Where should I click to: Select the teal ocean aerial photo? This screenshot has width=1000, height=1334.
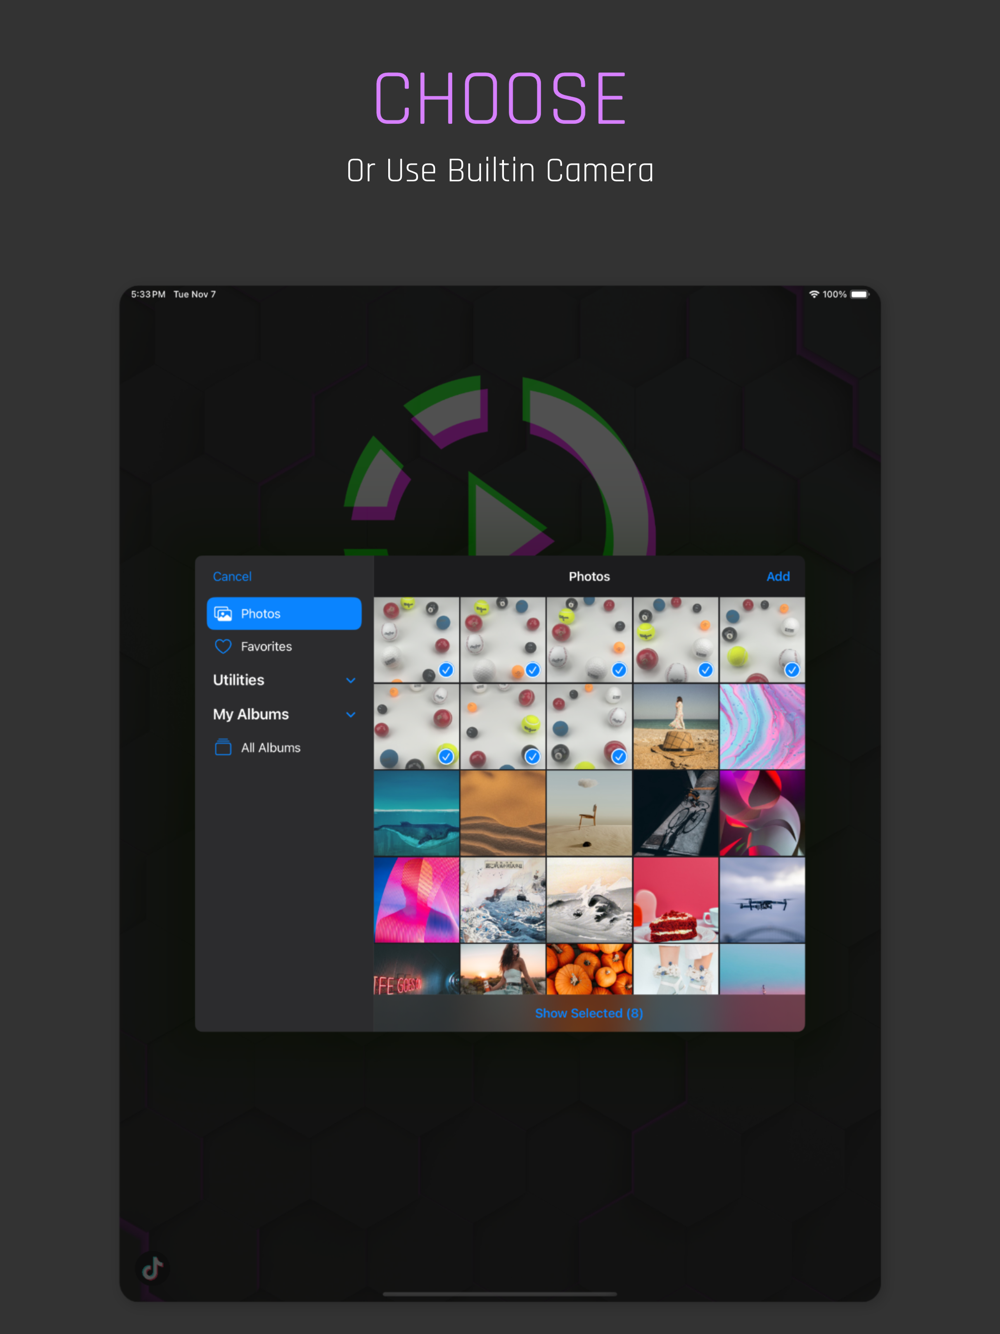[x=416, y=813]
